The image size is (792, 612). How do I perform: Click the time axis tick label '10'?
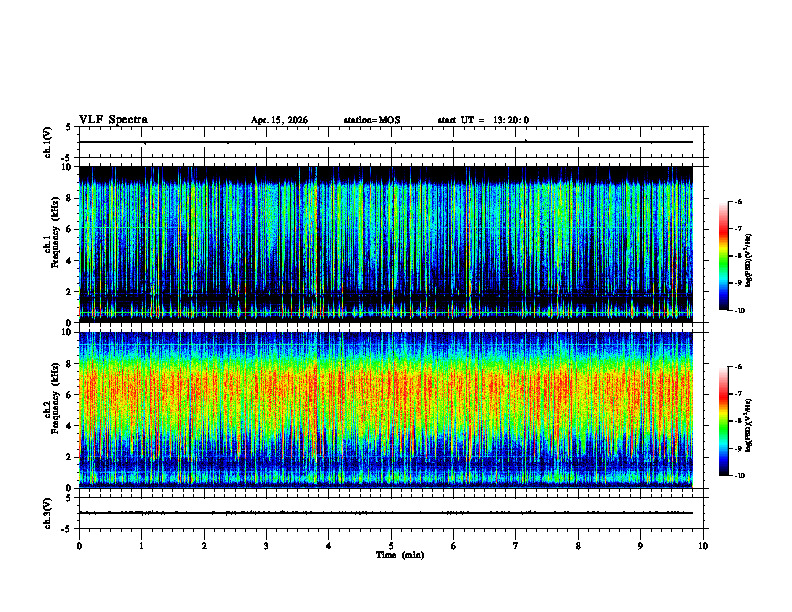(x=703, y=546)
